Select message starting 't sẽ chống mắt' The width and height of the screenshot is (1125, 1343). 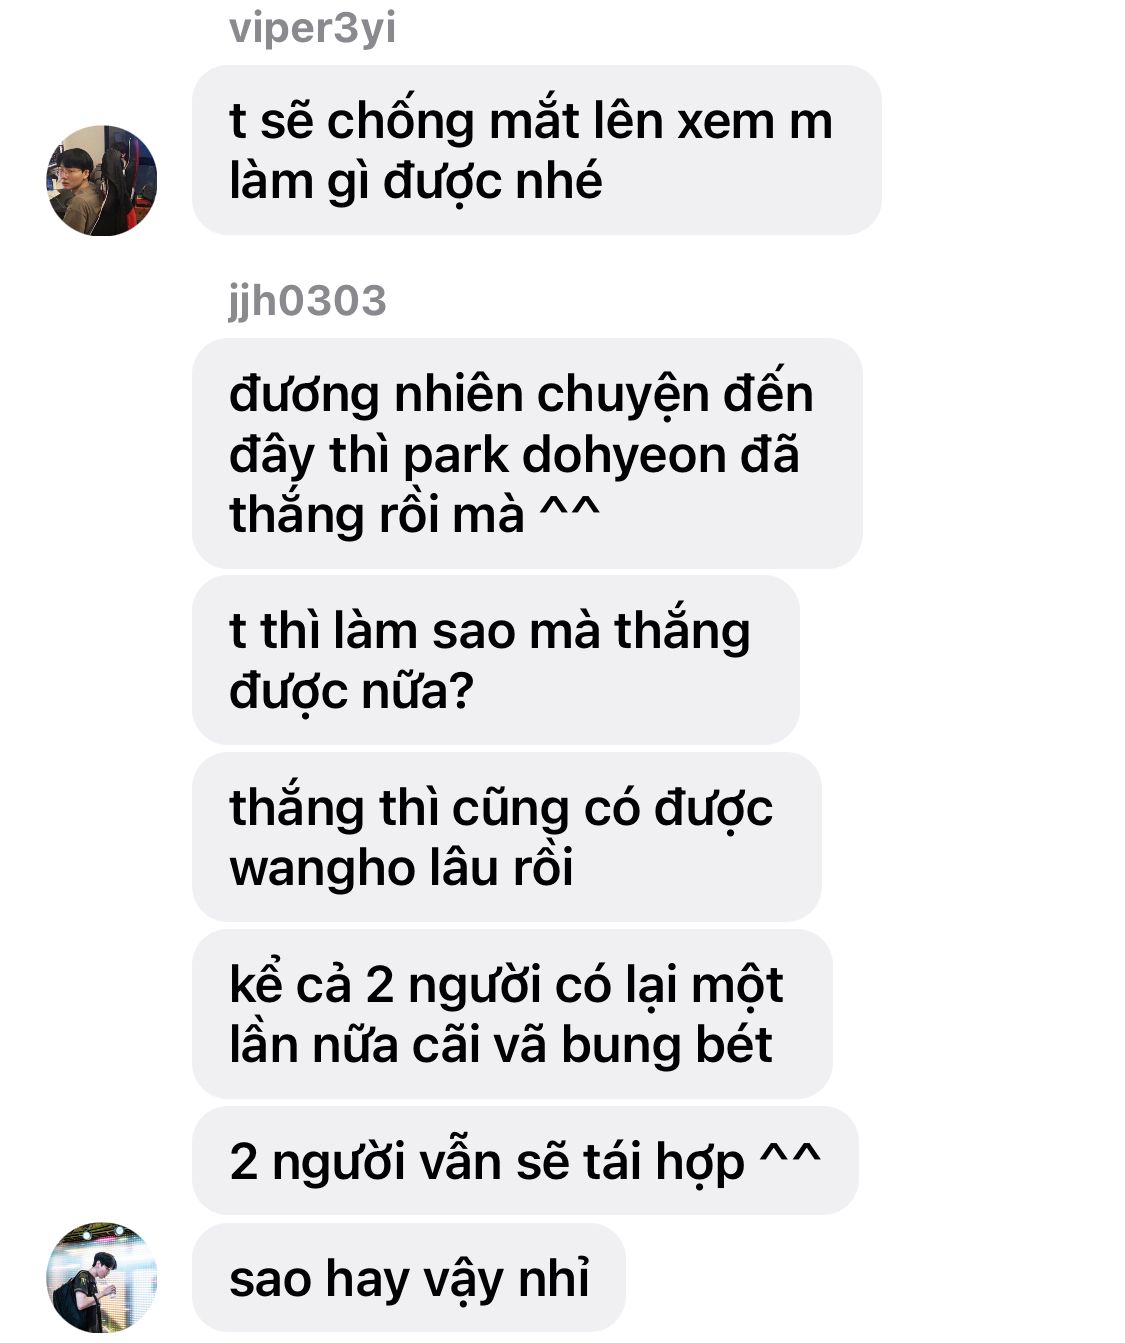pyautogui.click(x=536, y=150)
